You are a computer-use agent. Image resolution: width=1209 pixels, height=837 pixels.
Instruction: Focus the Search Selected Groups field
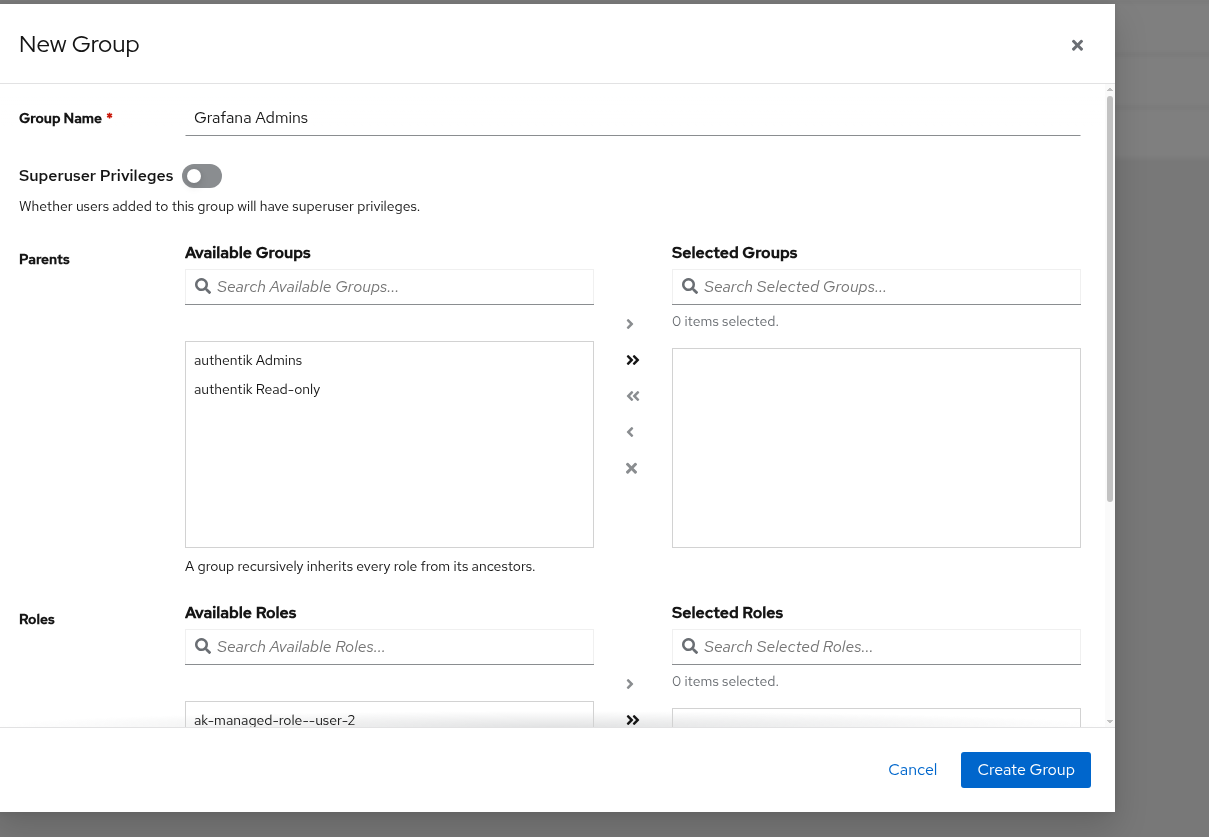877,287
